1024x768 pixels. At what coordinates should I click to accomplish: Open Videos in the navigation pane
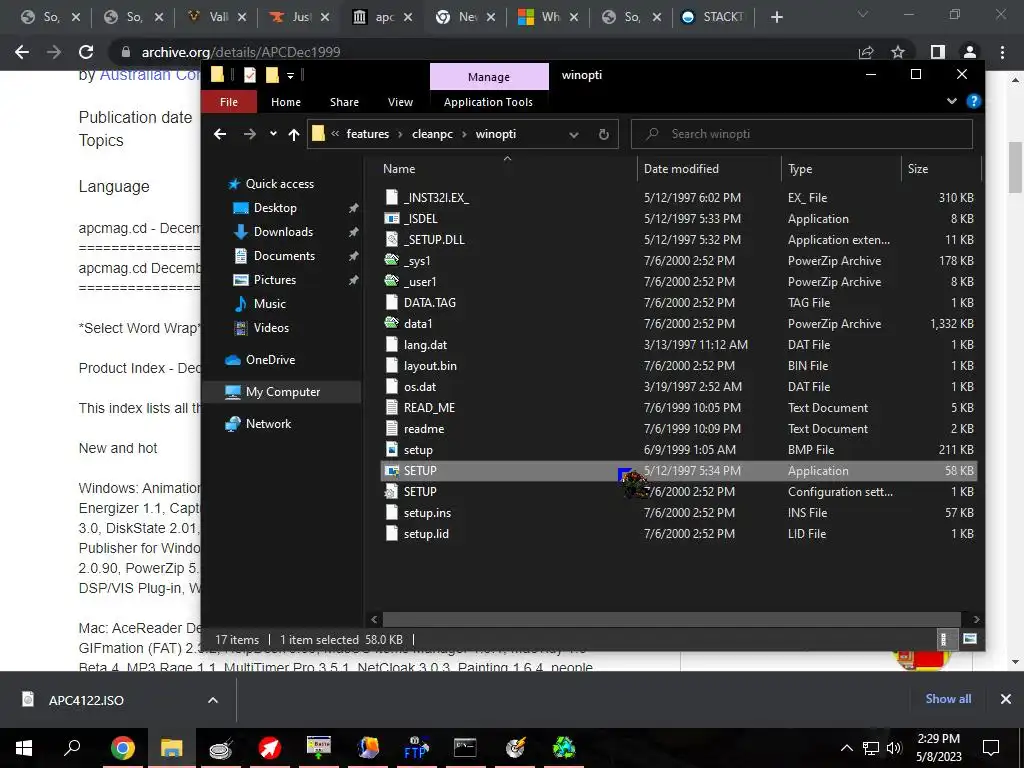(x=271, y=328)
